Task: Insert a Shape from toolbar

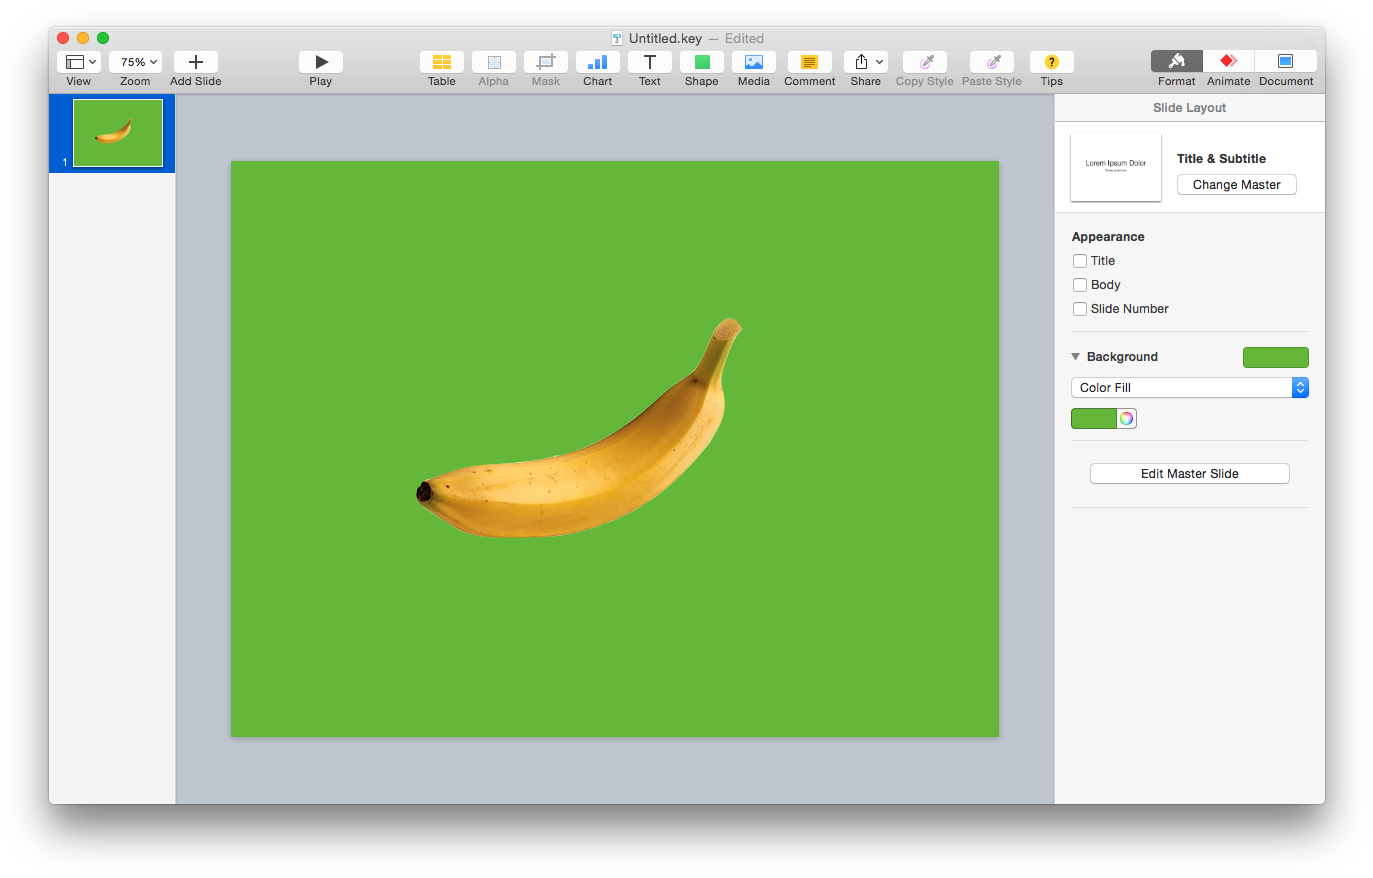Action: [702, 62]
